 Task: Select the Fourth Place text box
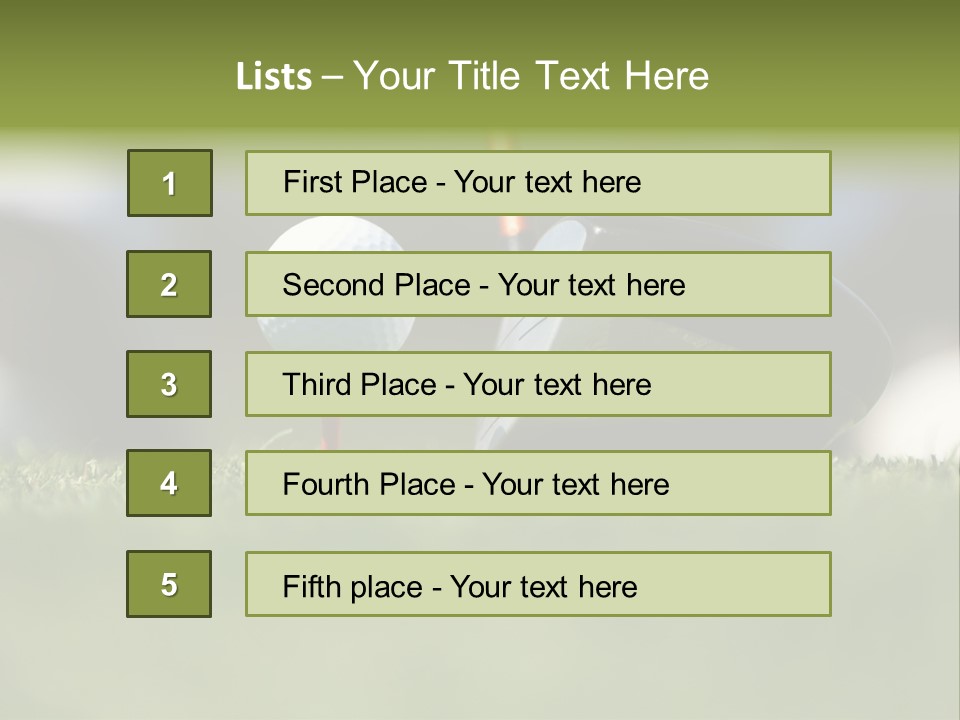[538, 484]
